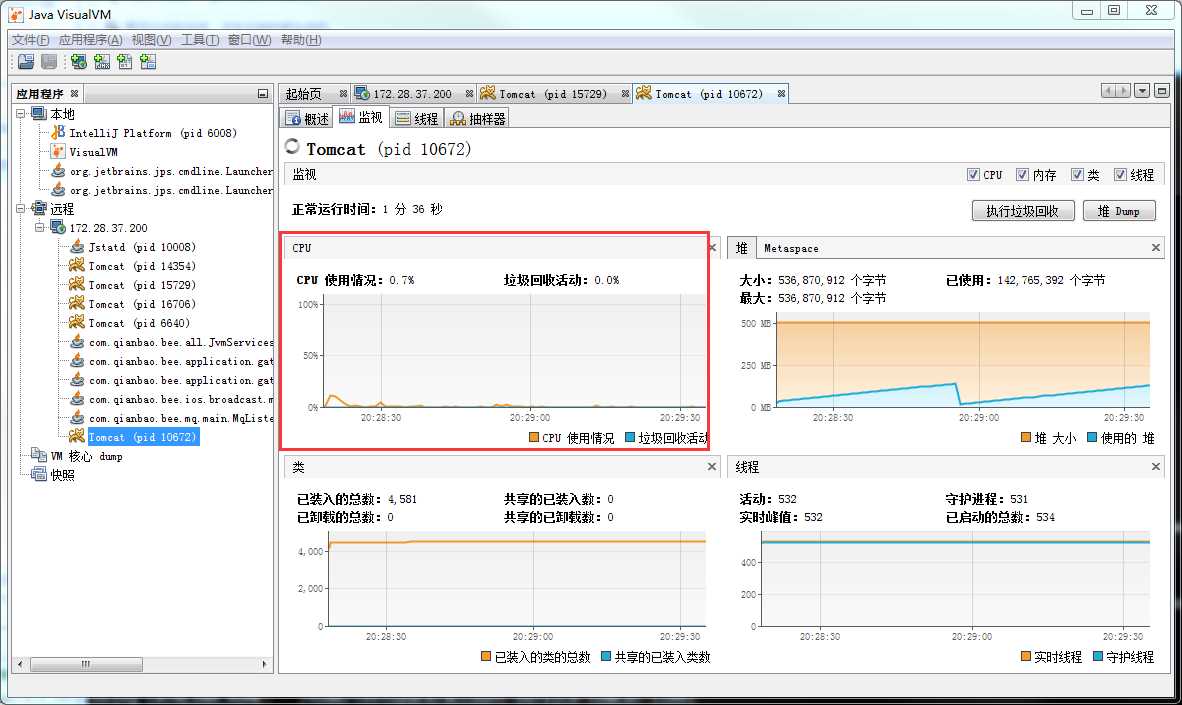Open the 文件(F) menu
The height and width of the screenshot is (705, 1182).
(x=31, y=39)
